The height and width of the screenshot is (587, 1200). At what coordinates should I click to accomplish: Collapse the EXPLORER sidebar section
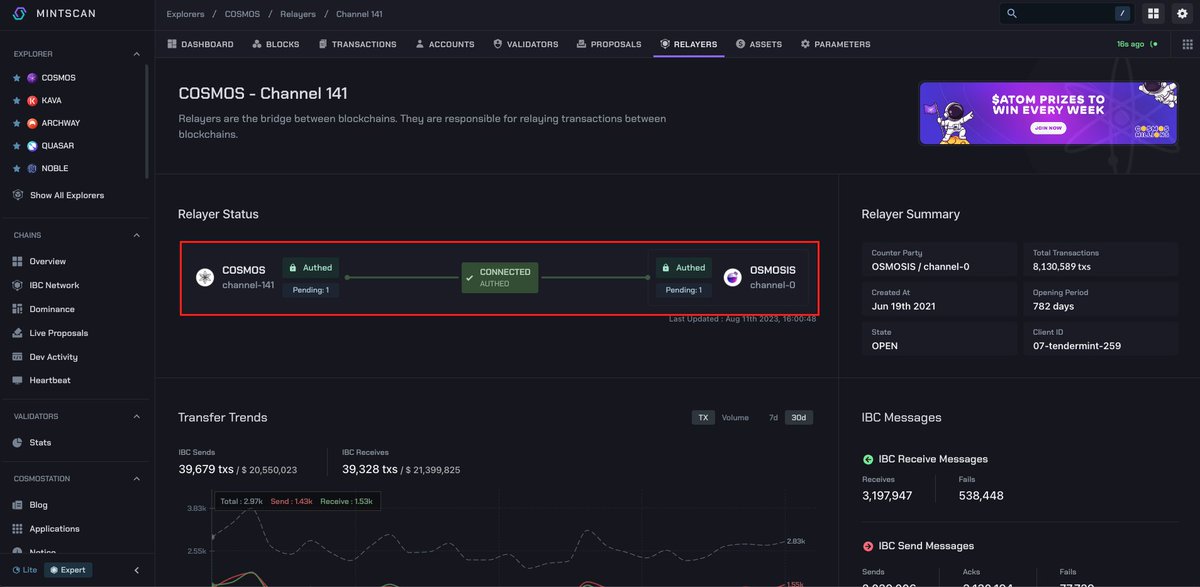137,54
